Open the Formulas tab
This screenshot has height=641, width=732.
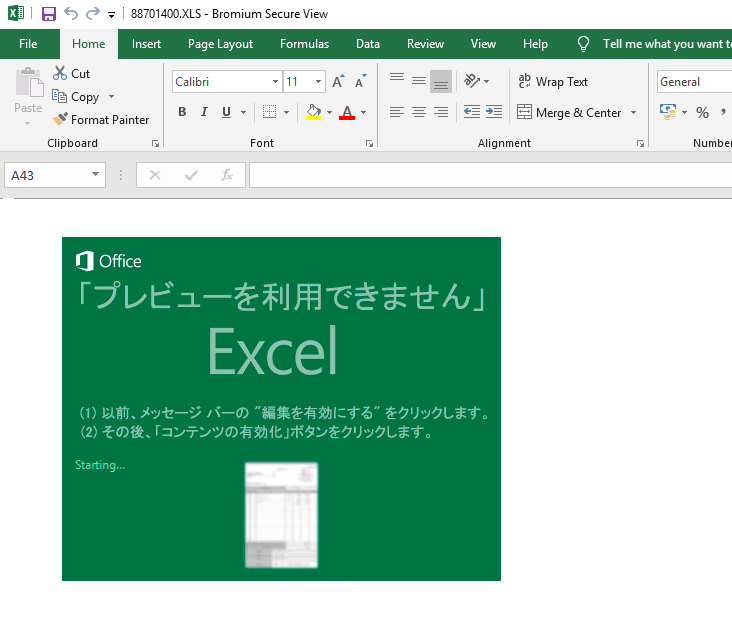coord(304,44)
